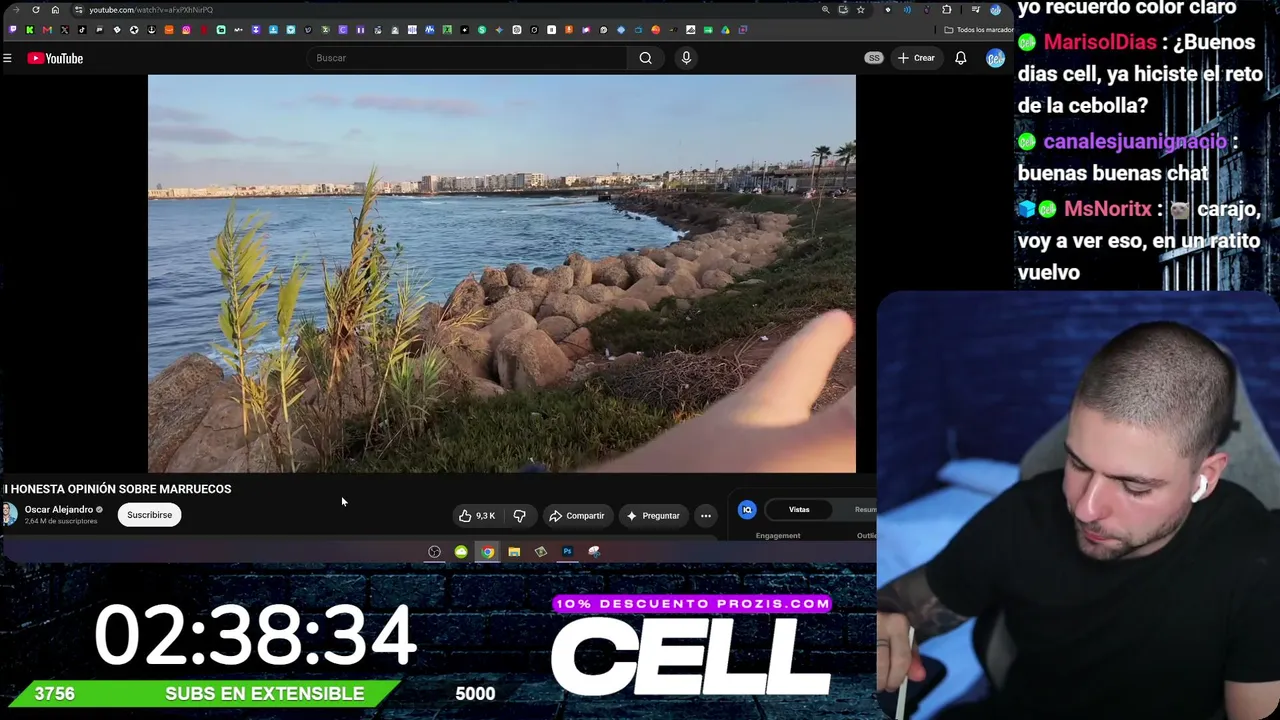Click the Preguntar button
The height and width of the screenshot is (720, 1280).
pyautogui.click(x=653, y=516)
